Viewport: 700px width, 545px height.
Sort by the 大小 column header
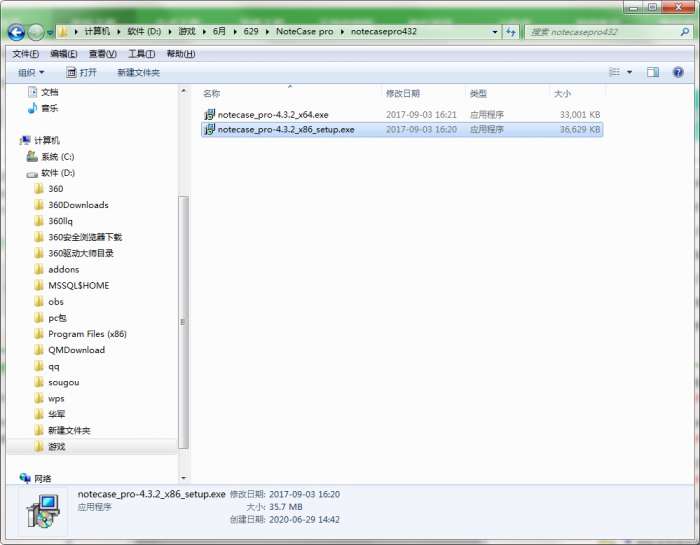(562, 94)
